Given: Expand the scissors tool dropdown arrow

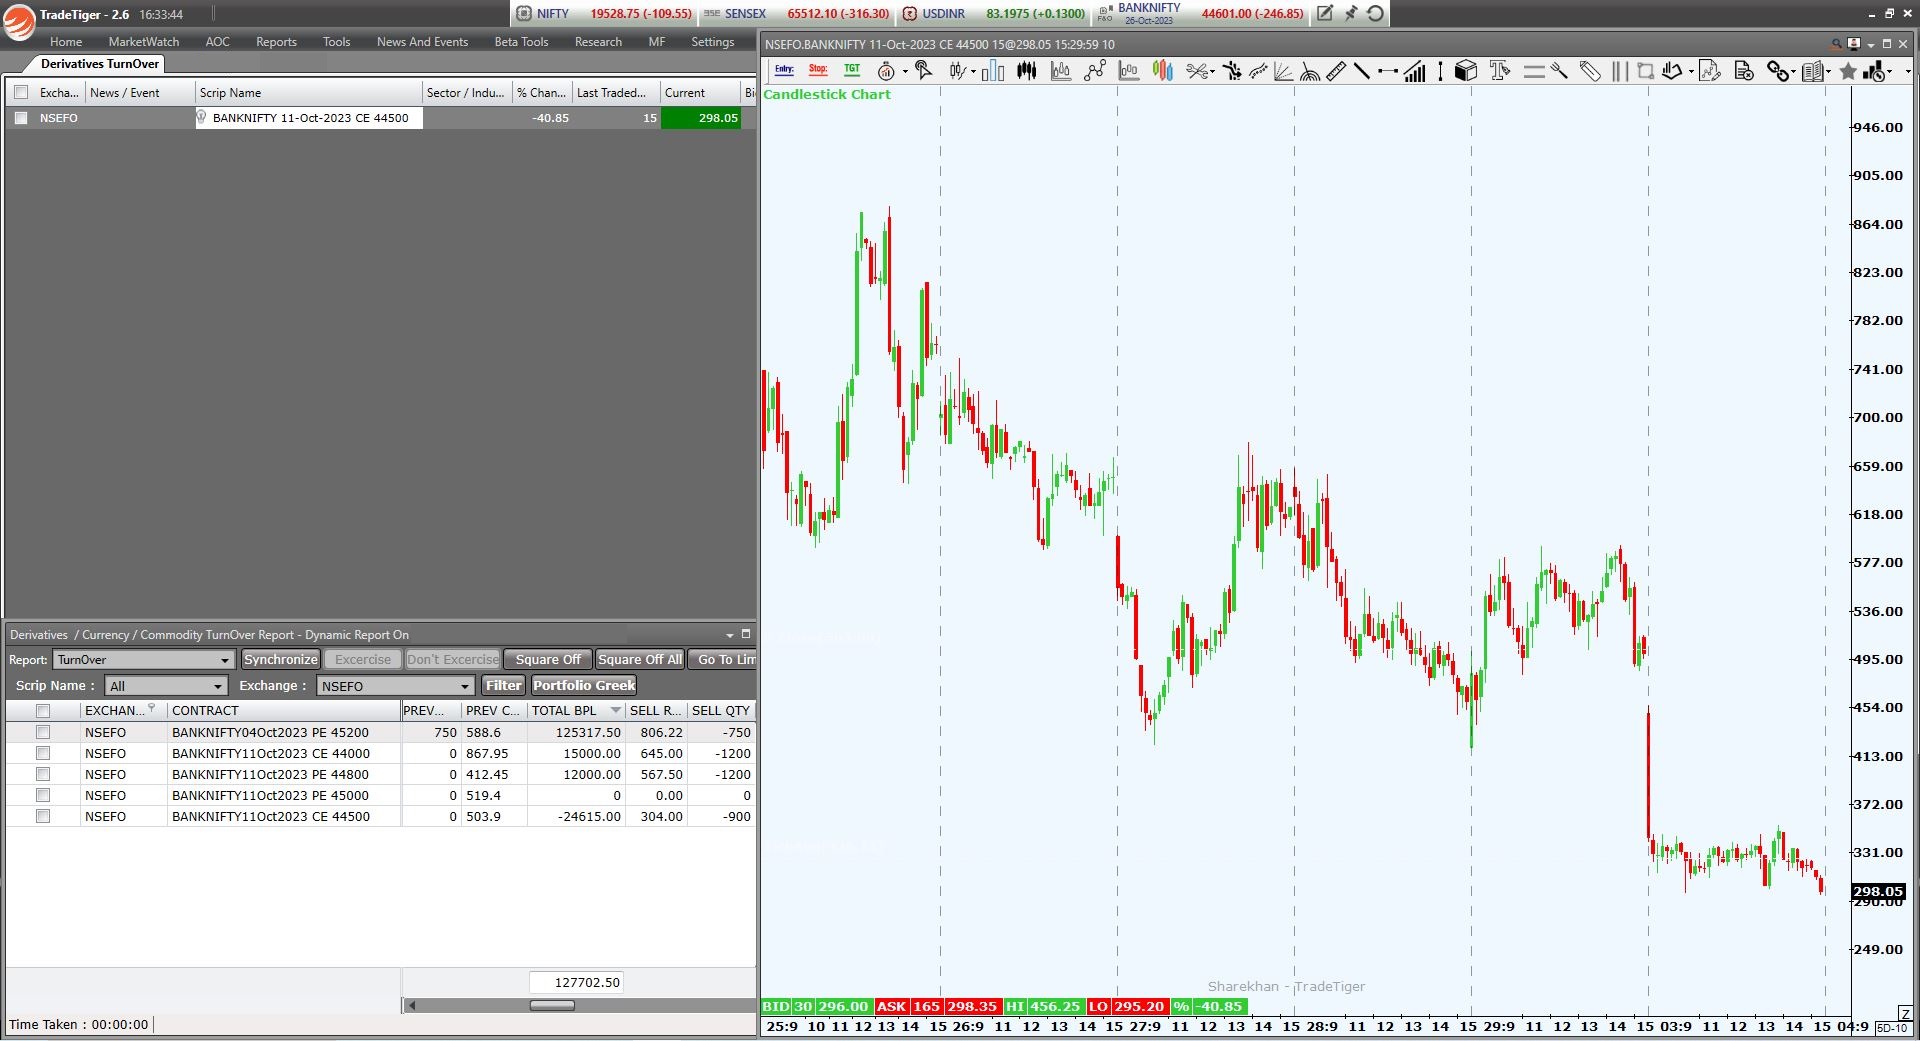Looking at the screenshot, I should [1212, 72].
